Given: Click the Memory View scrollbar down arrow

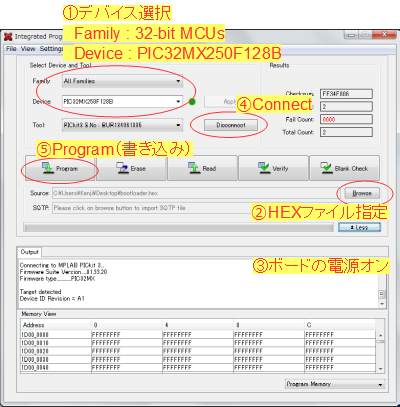Looking at the screenshot, I should pyautogui.click(x=381, y=369).
